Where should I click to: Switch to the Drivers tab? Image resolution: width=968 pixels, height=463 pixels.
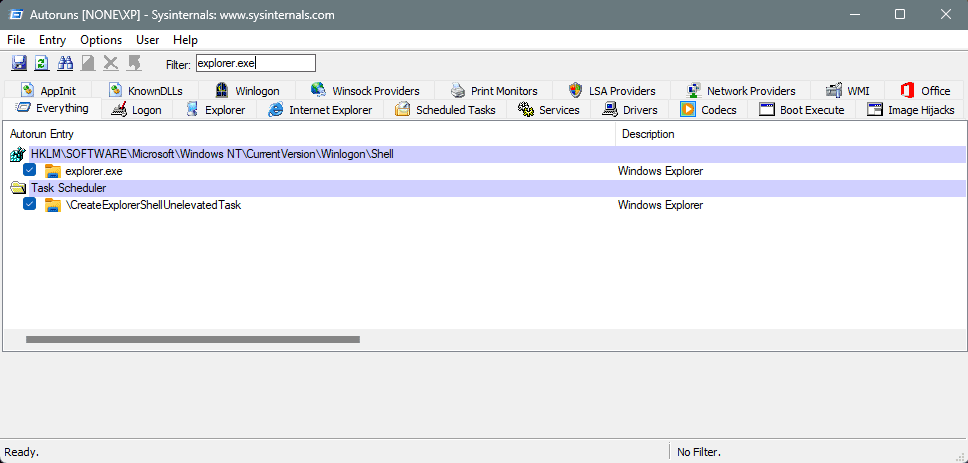630,110
